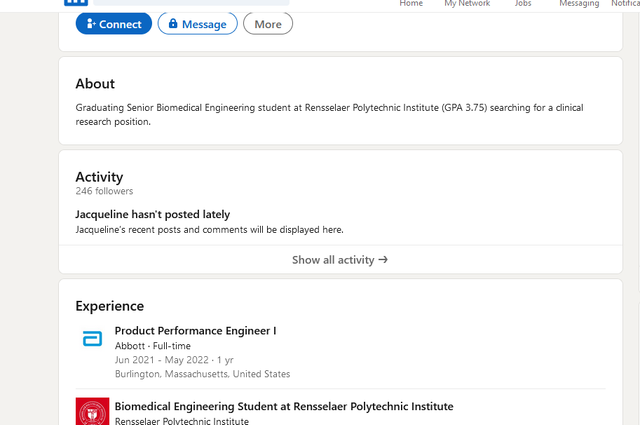Open Biomedical Engineering Student at Rensselaer entry
This screenshot has height=425, width=640.
284,406
